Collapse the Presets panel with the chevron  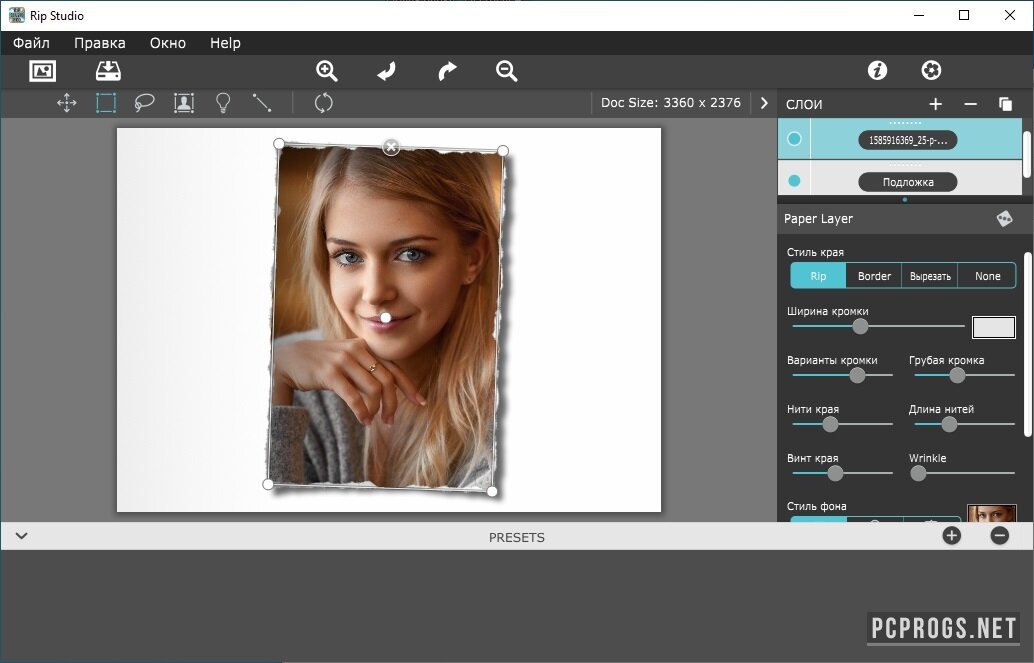tap(21, 536)
